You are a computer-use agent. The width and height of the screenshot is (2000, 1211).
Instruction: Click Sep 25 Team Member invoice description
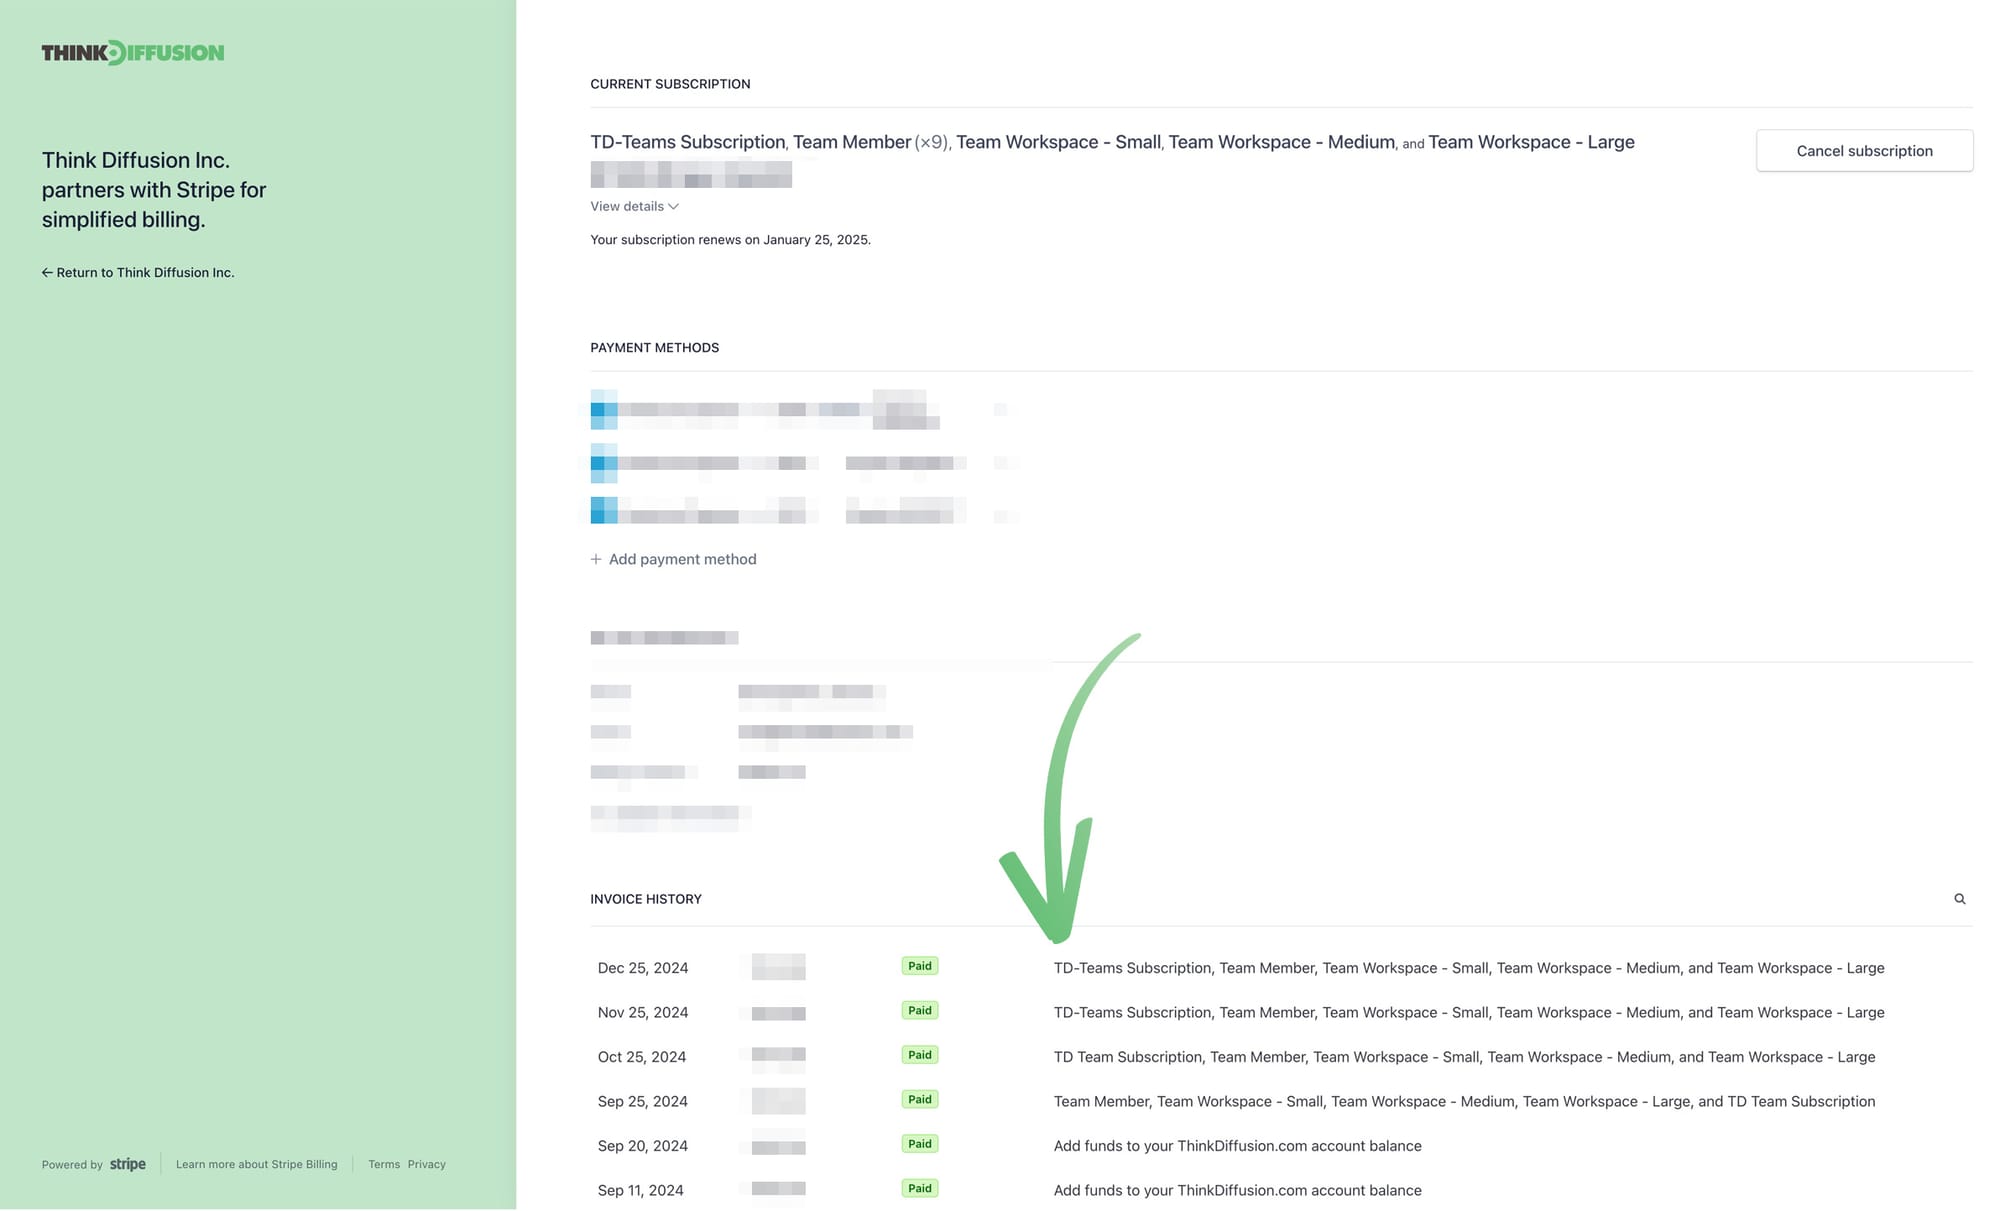1464,1101
